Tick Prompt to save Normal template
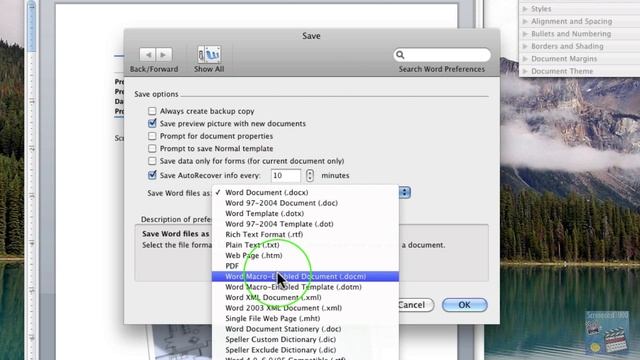This screenshot has height=360, width=640. [152, 149]
